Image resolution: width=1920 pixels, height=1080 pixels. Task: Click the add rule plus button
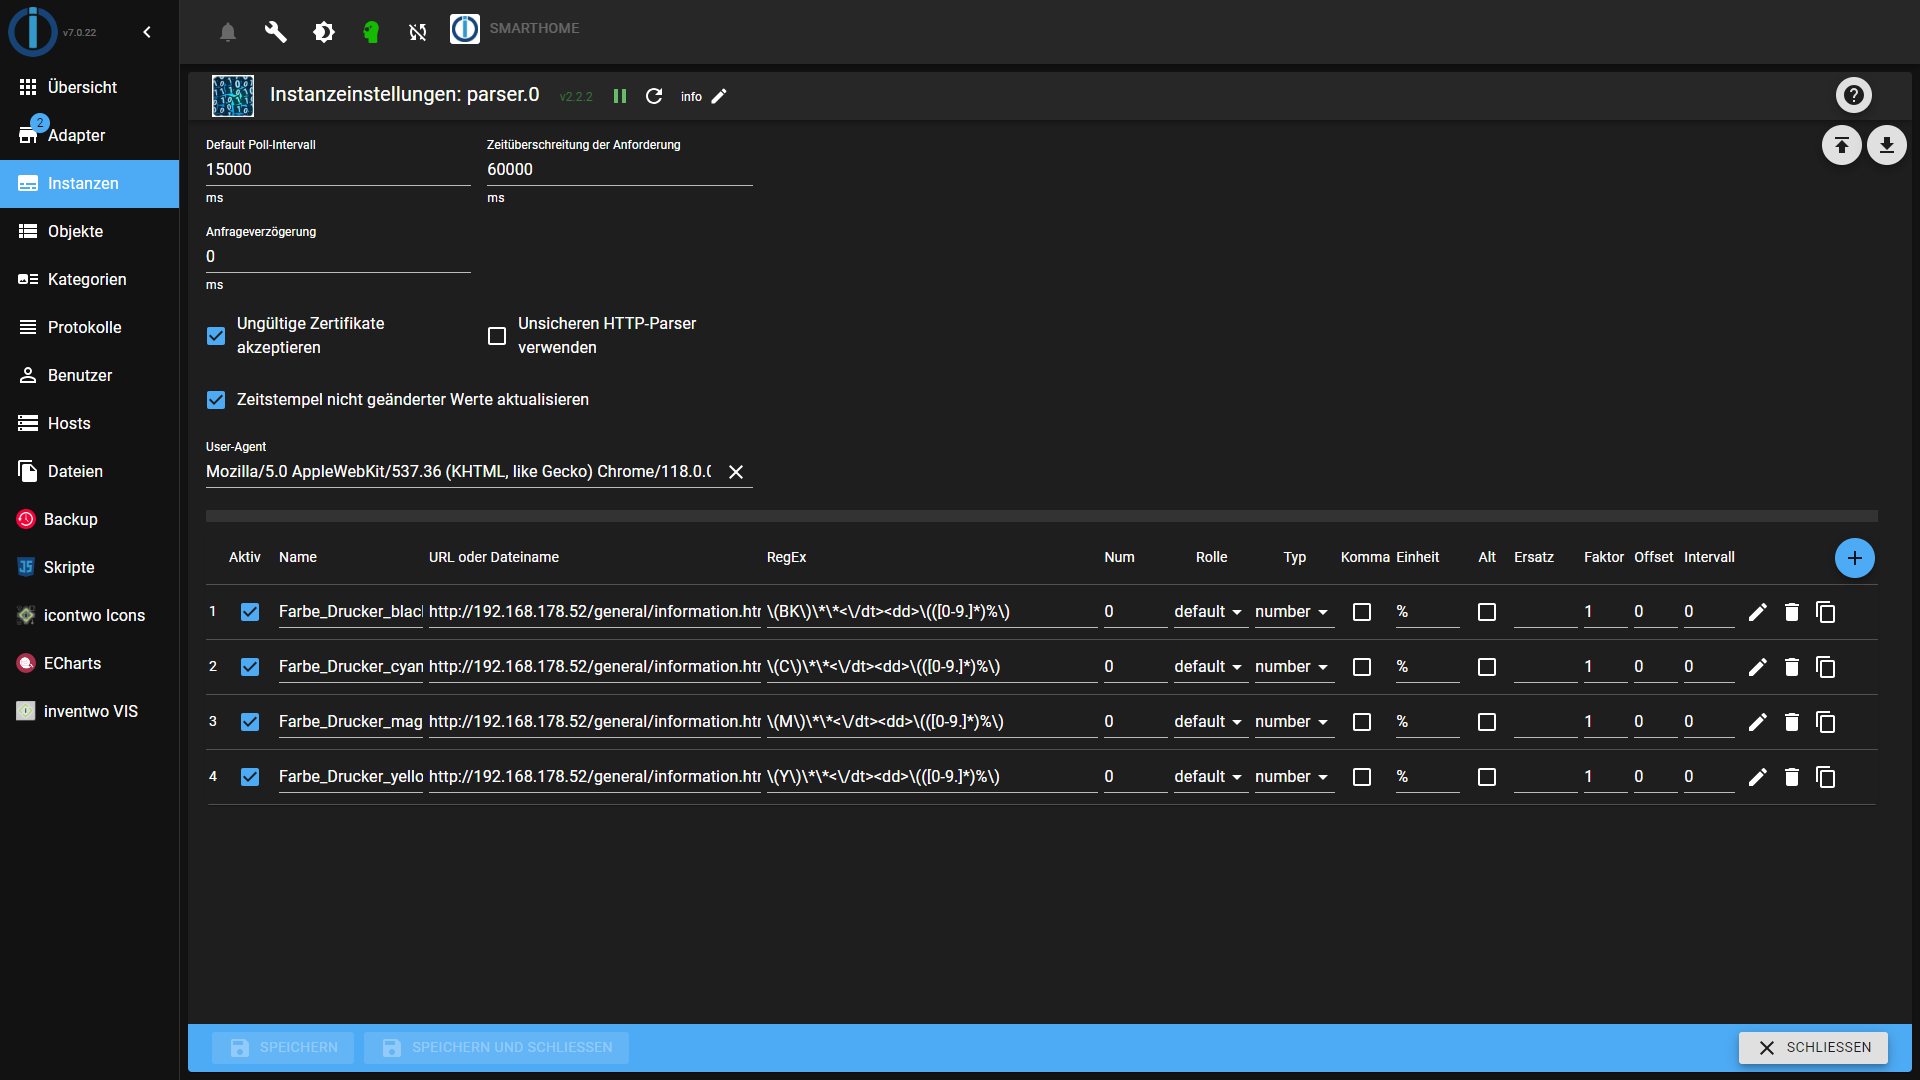1854,558
